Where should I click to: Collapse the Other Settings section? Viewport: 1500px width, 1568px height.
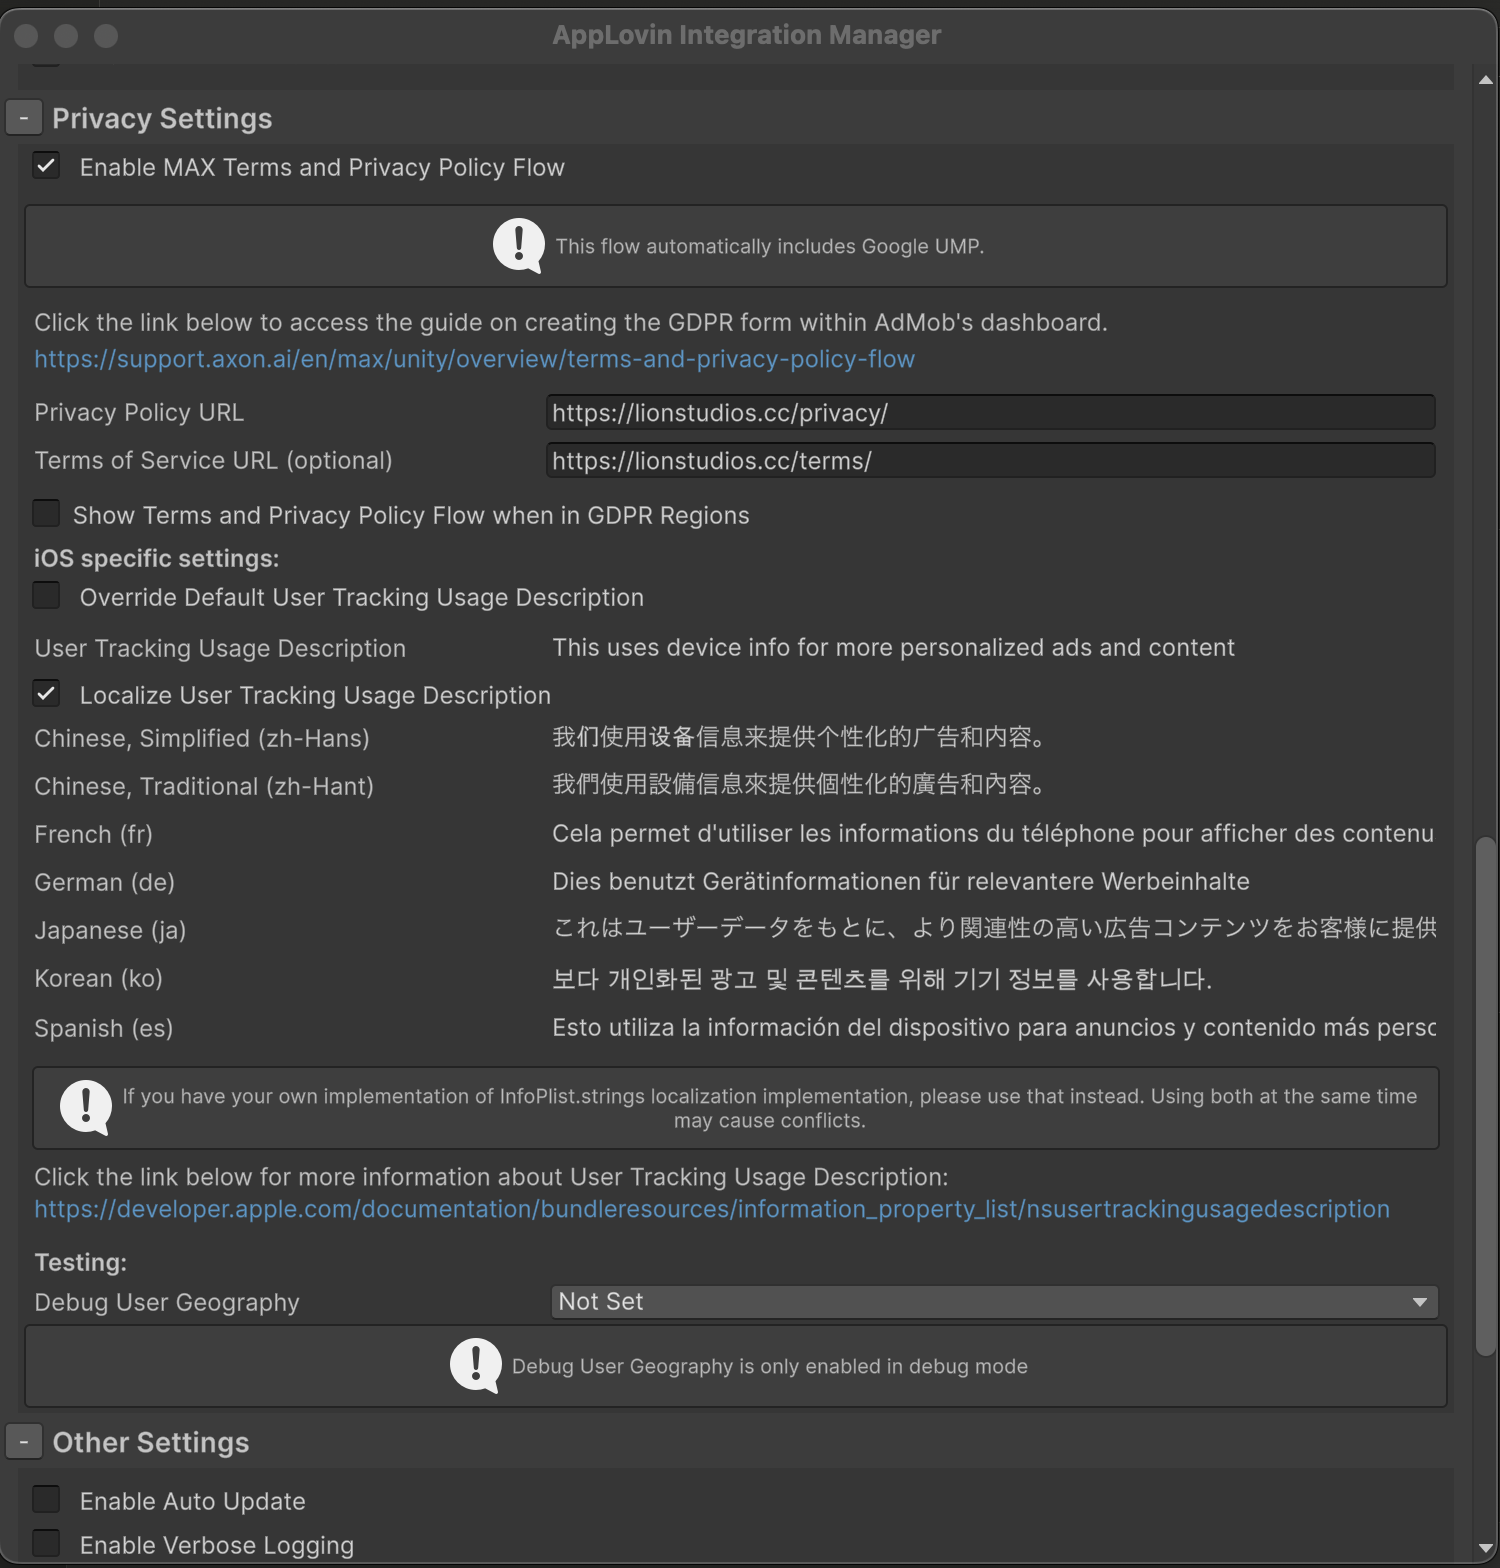24,1442
